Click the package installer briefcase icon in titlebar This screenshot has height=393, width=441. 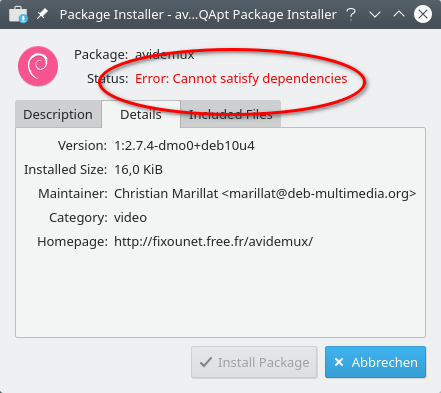(x=18, y=15)
